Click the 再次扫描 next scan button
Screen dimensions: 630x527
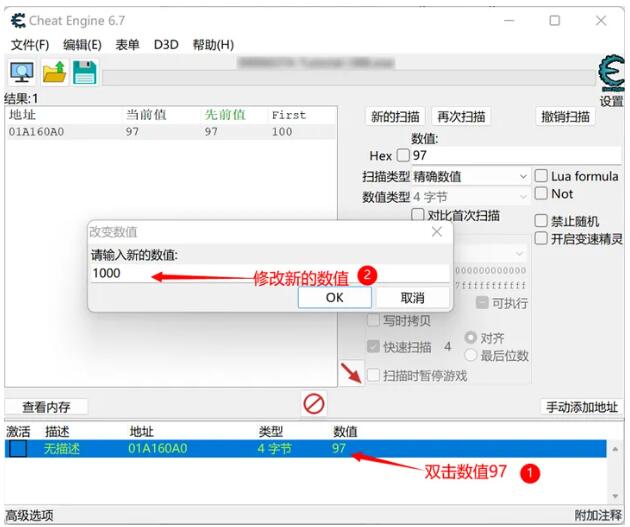(462, 117)
